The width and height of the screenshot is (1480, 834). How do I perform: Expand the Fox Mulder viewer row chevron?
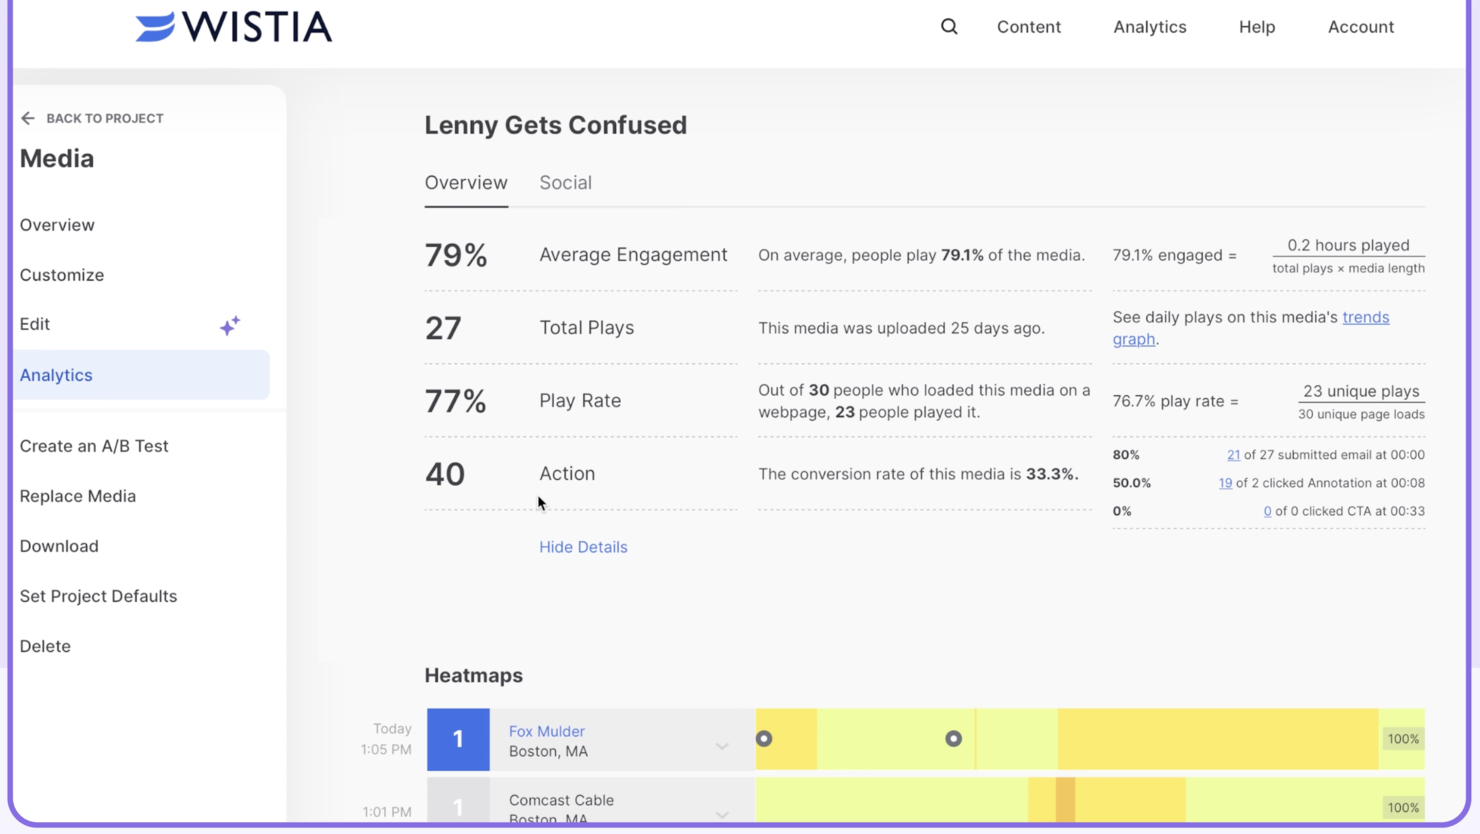721,746
